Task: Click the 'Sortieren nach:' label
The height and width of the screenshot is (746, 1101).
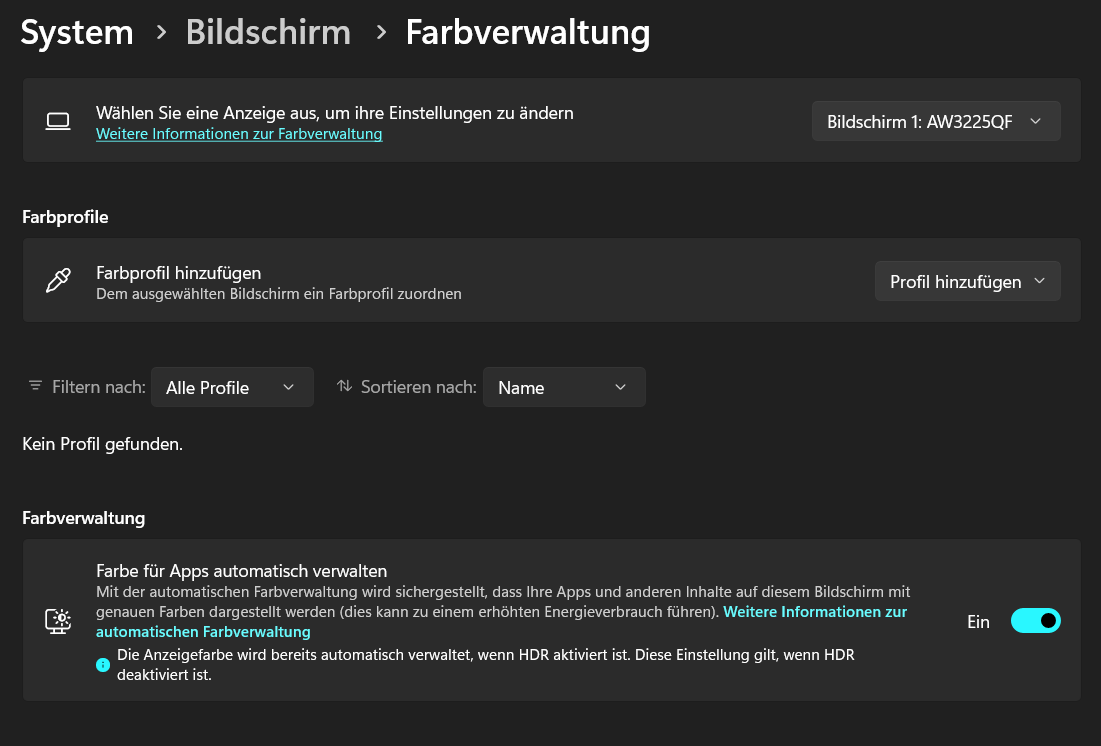Action: pyautogui.click(x=418, y=387)
